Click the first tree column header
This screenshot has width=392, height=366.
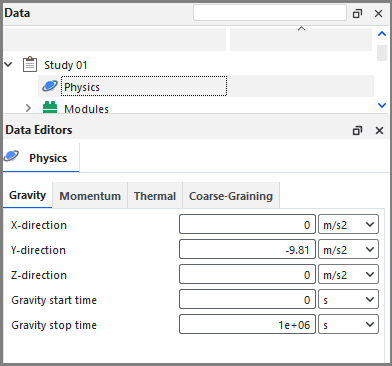[x=115, y=39]
